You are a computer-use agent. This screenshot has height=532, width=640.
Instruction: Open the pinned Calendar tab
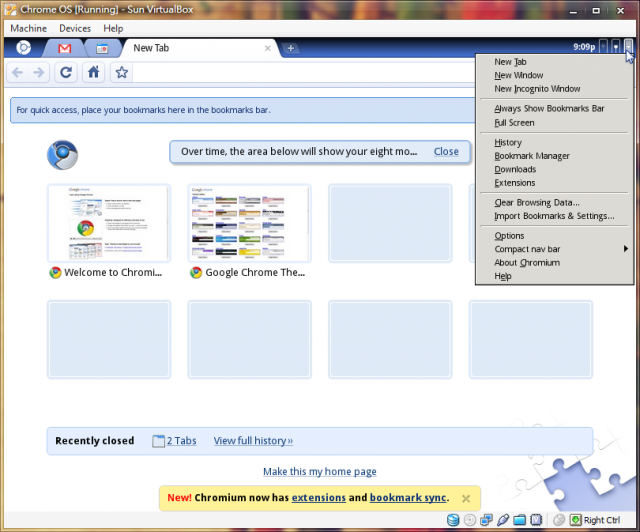102,49
